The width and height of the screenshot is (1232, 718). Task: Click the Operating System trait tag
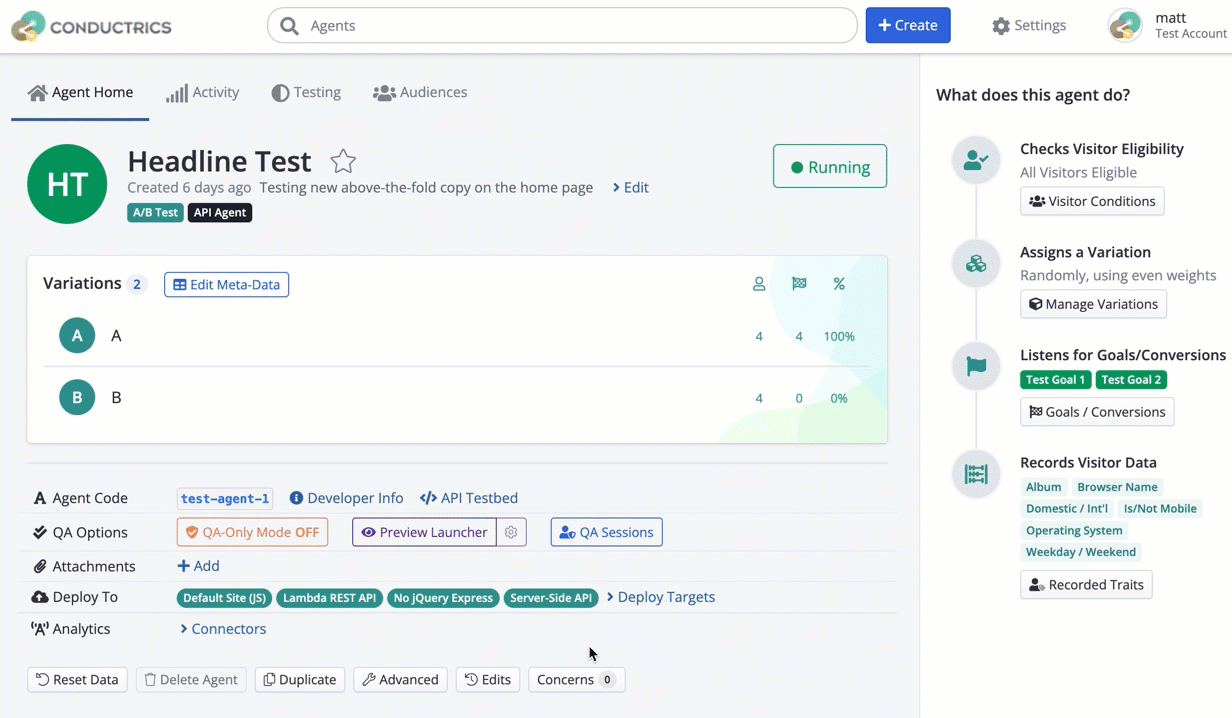(1074, 531)
